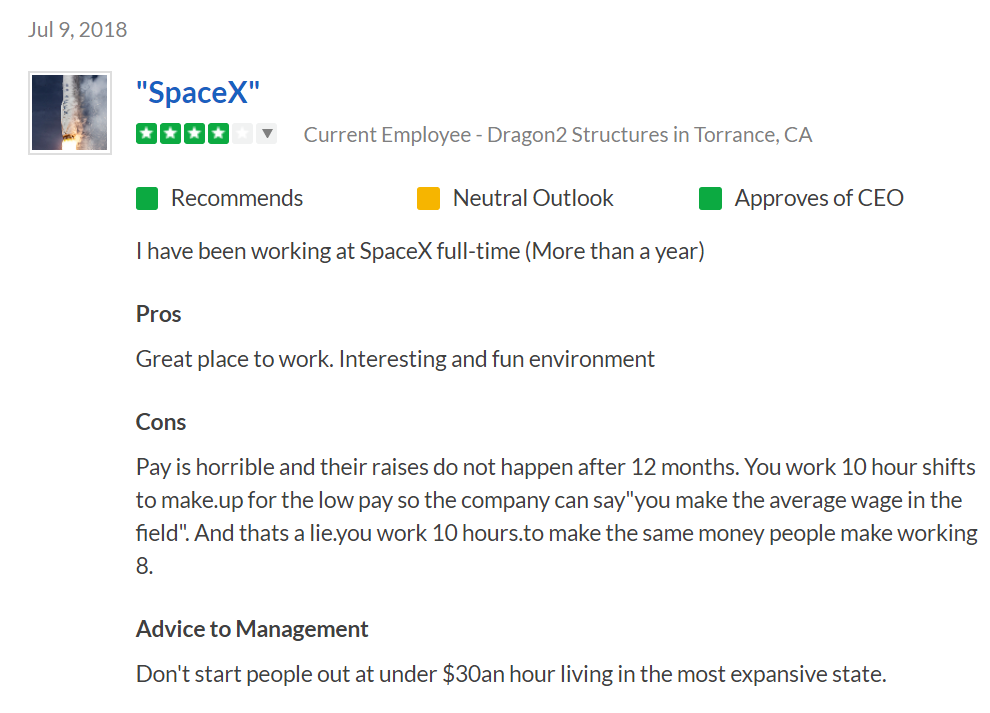Click the yellow Neutral Outlook indicator square
990x713 pixels.
click(x=429, y=198)
